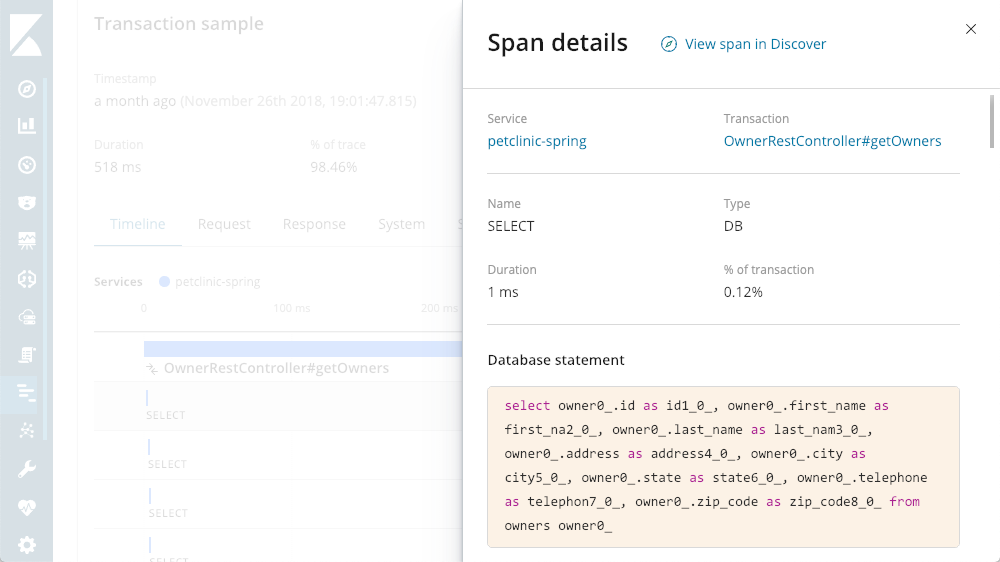Close the Span details flyout
The width and height of the screenshot is (1000, 562).
pyautogui.click(x=971, y=29)
